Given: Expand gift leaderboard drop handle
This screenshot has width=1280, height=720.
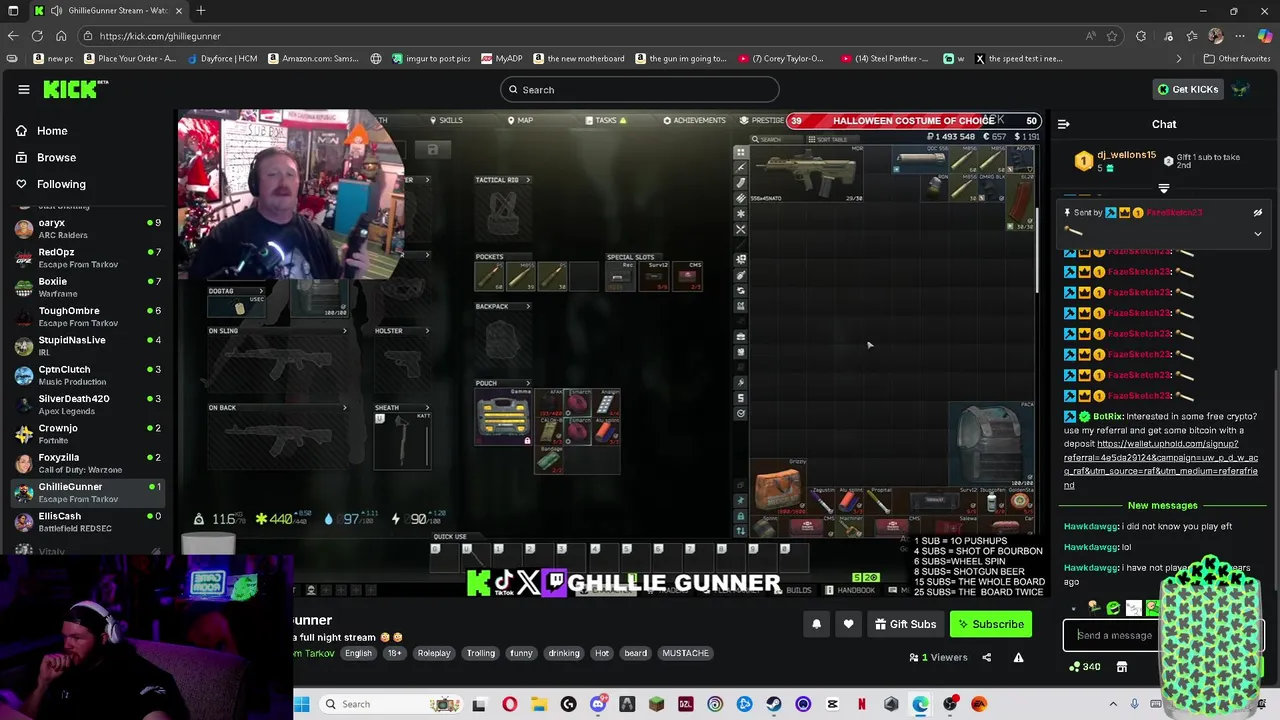Looking at the screenshot, I should point(1164,188).
